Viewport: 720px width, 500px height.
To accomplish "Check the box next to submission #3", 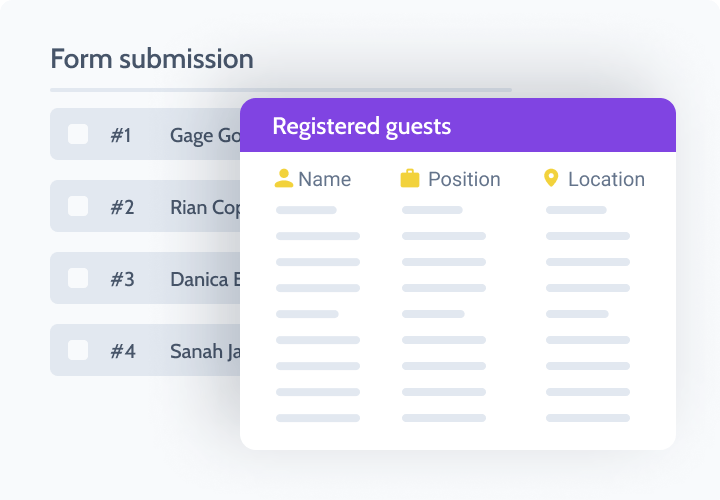I will (x=78, y=279).
